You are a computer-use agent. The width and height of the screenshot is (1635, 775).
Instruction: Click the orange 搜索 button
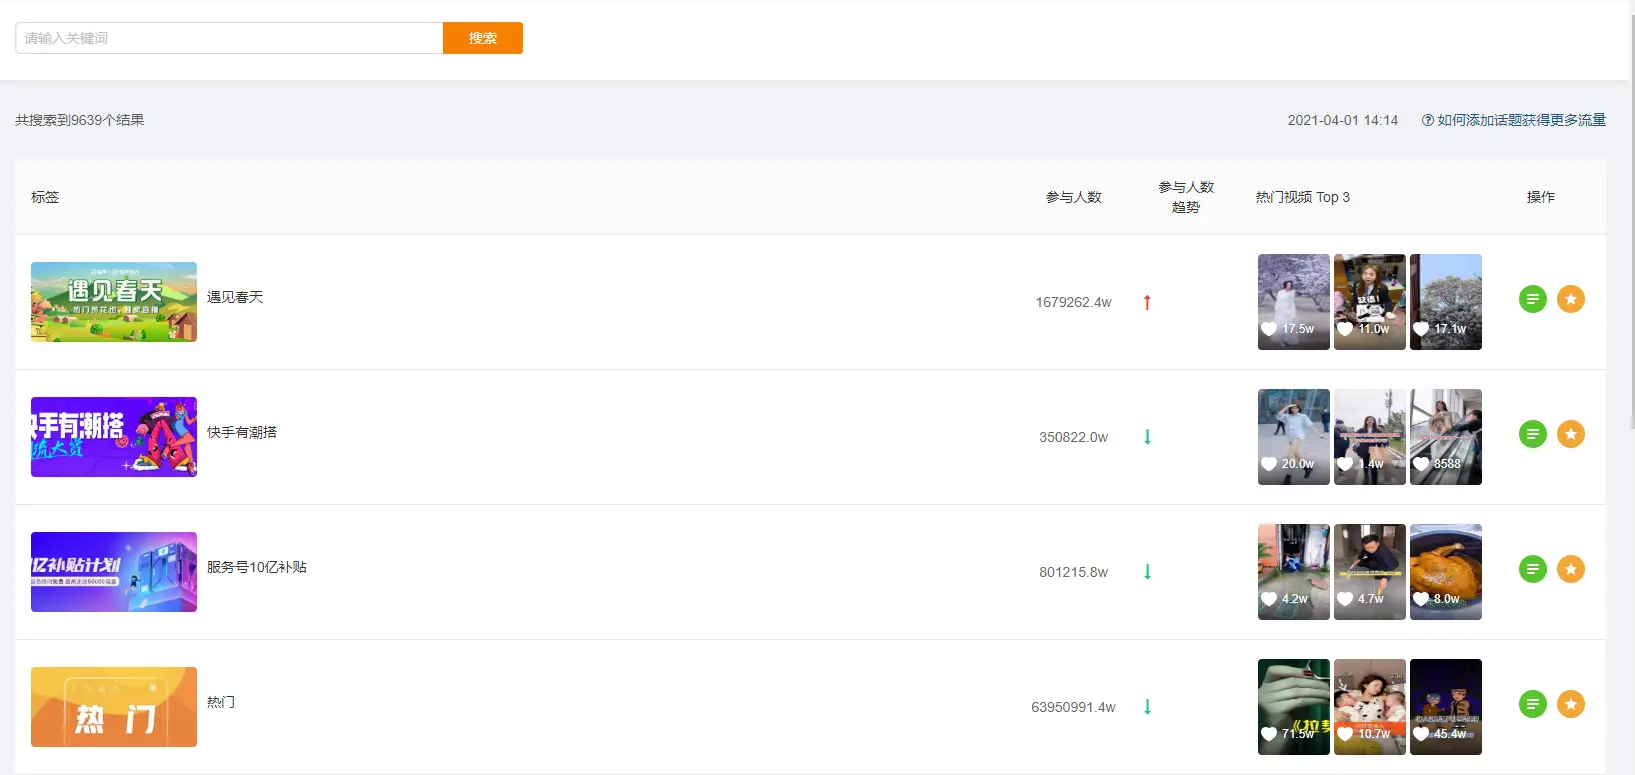pos(482,38)
